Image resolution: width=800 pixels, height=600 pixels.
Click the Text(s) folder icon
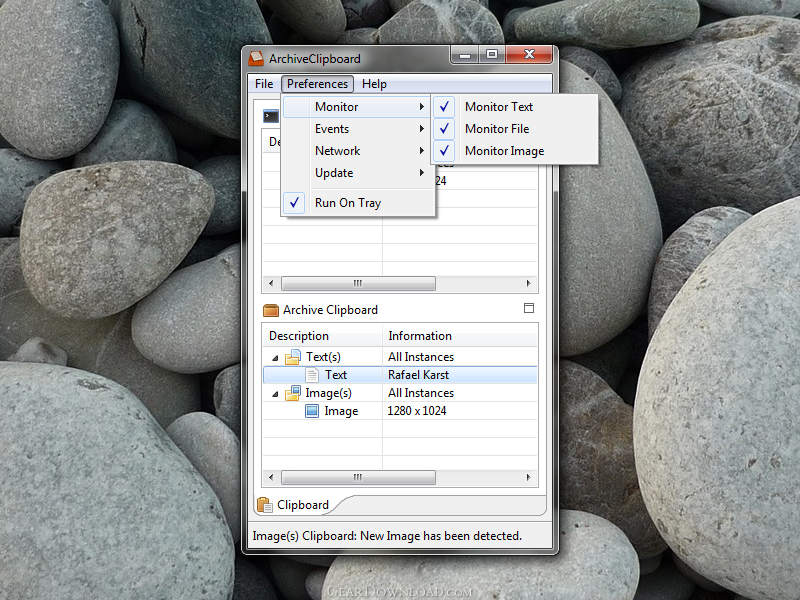[293, 357]
